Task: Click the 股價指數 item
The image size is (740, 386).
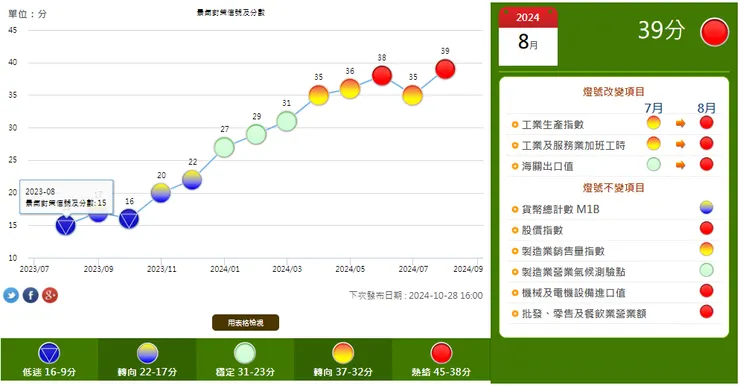Action: (542, 230)
